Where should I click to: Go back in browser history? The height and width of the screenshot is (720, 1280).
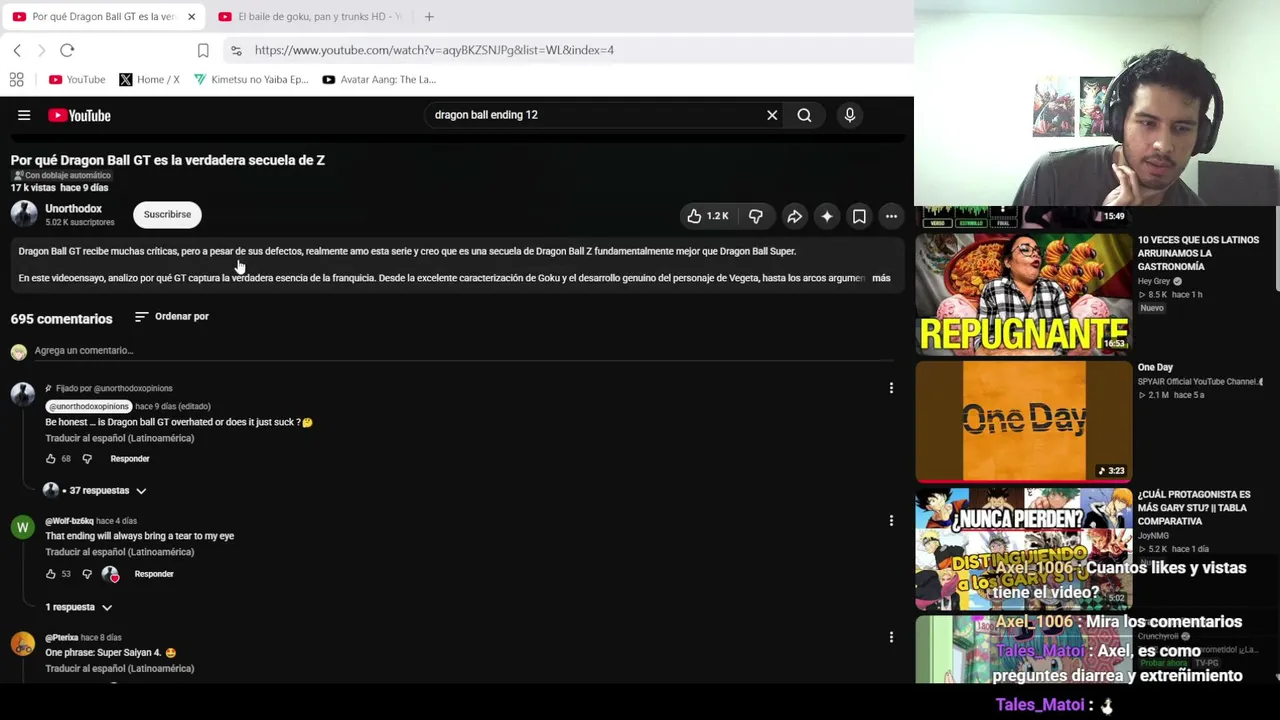tap(17, 50)
